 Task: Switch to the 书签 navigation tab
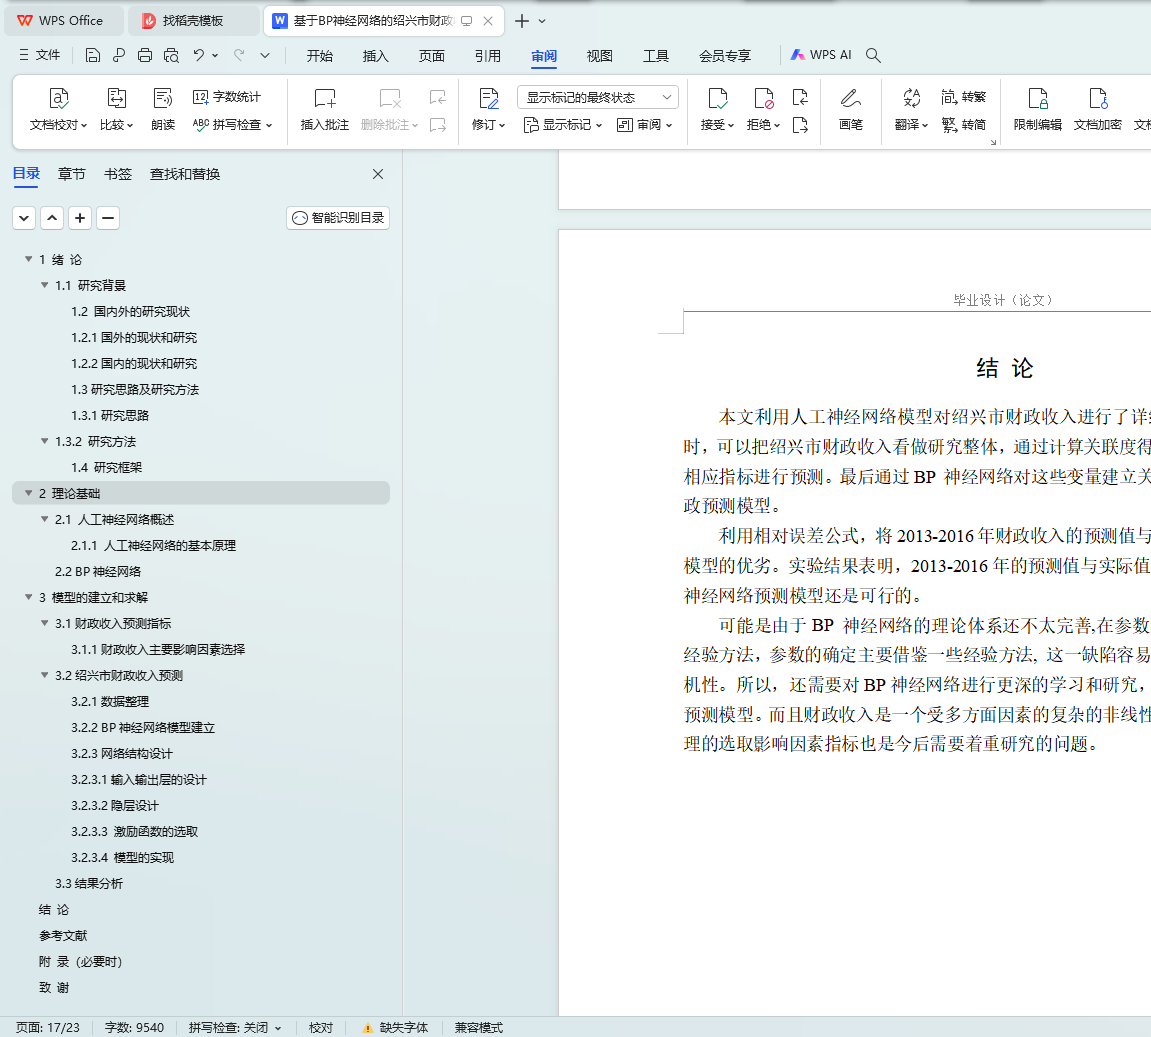[117, 174]
